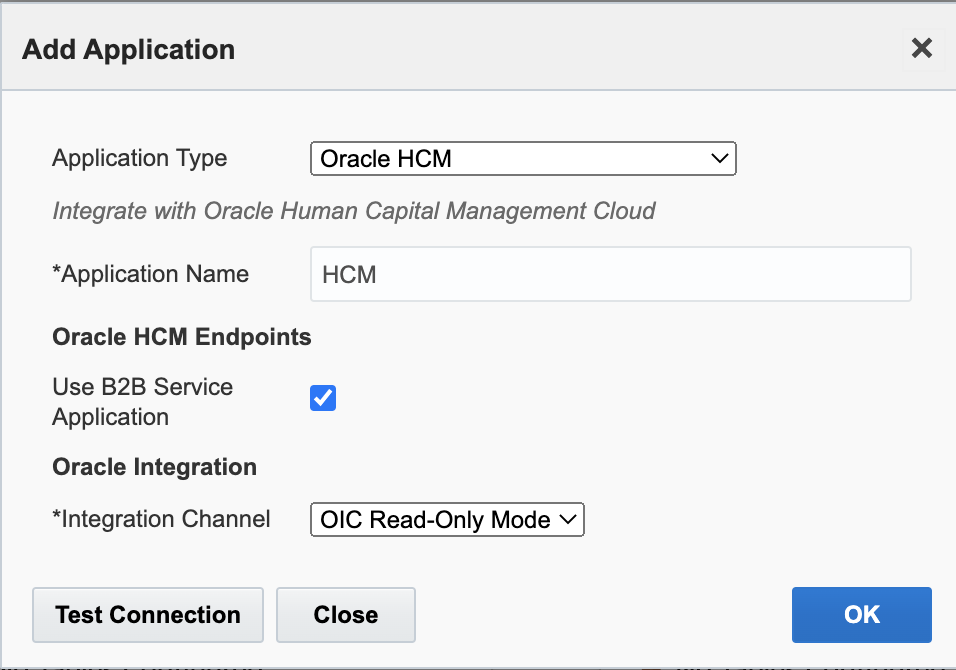Image resolution: width=956 pixels, height=670 pixels.
Task: Click the *Integration Channel label
Action: coord(161,519)
